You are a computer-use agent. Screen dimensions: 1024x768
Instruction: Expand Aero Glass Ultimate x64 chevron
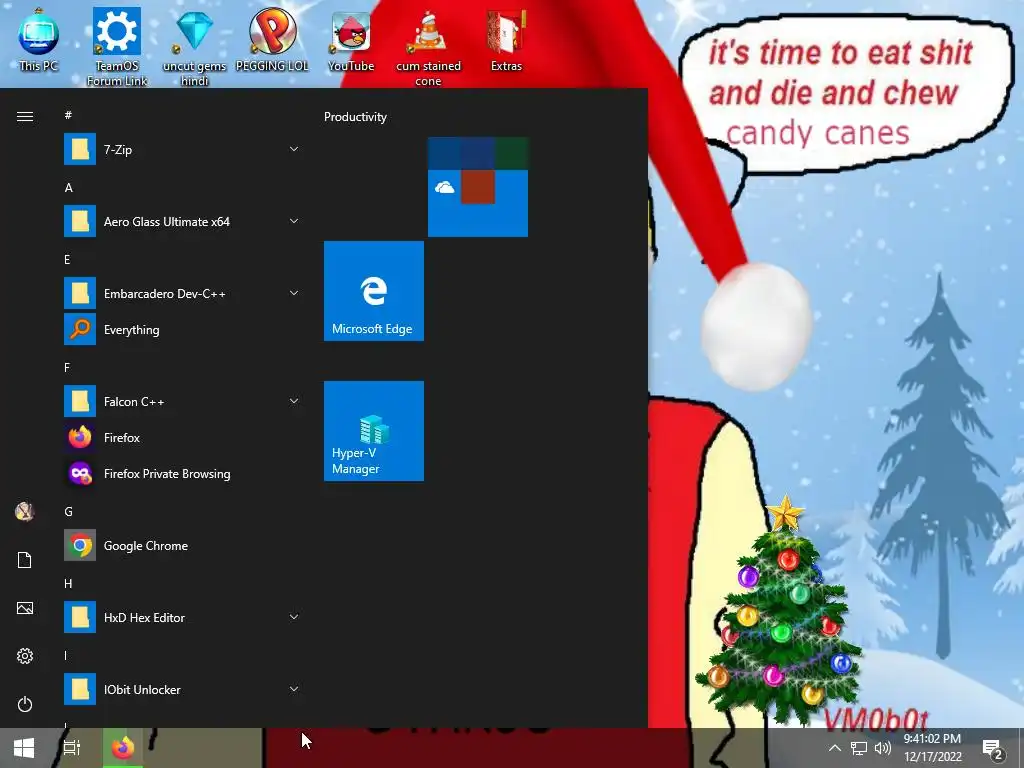coord(294,221)
